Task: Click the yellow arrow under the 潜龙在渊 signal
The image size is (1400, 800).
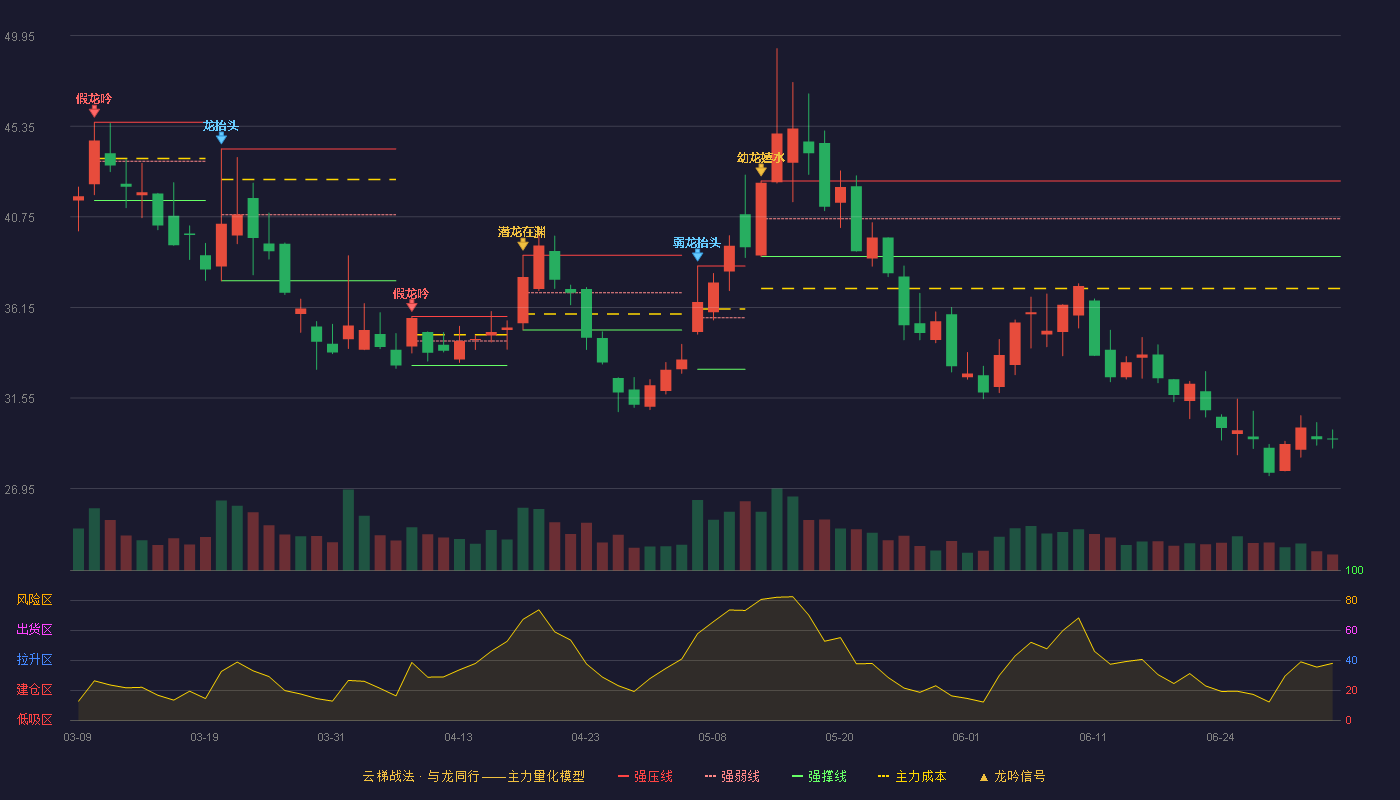Action: pos(522,245)
